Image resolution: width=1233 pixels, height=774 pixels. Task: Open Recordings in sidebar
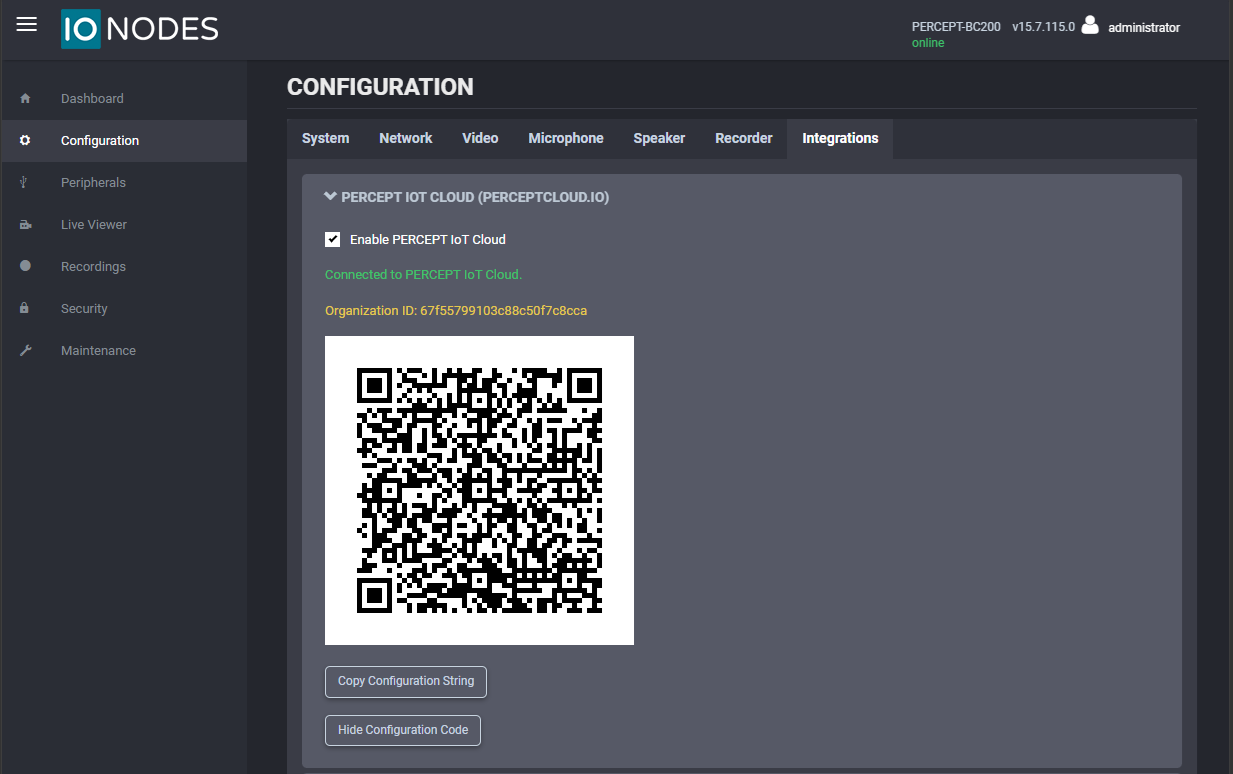pyautogui.click(x=124, y=267)
